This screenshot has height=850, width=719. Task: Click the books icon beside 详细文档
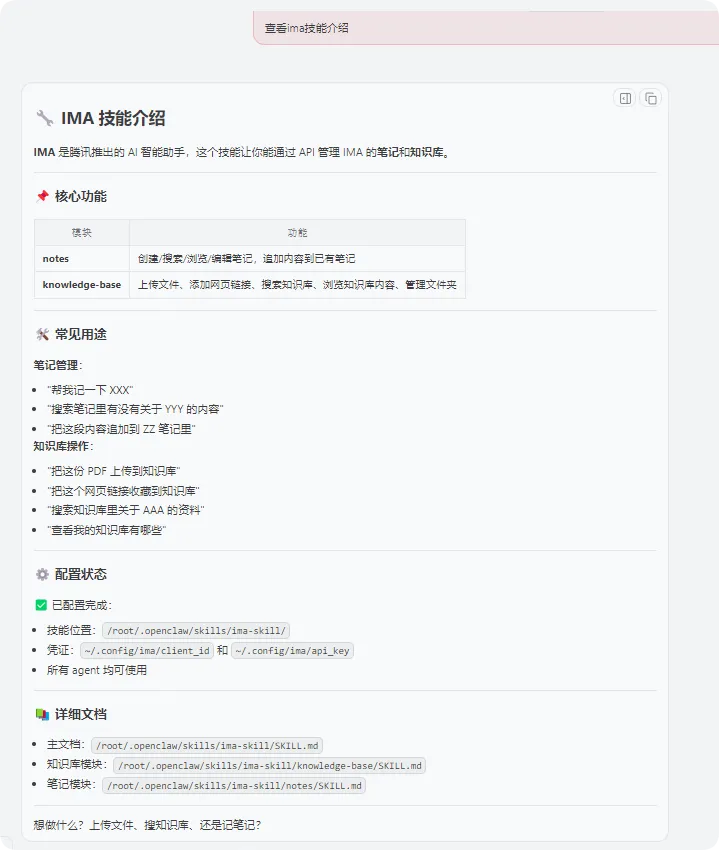coord(42,714)
